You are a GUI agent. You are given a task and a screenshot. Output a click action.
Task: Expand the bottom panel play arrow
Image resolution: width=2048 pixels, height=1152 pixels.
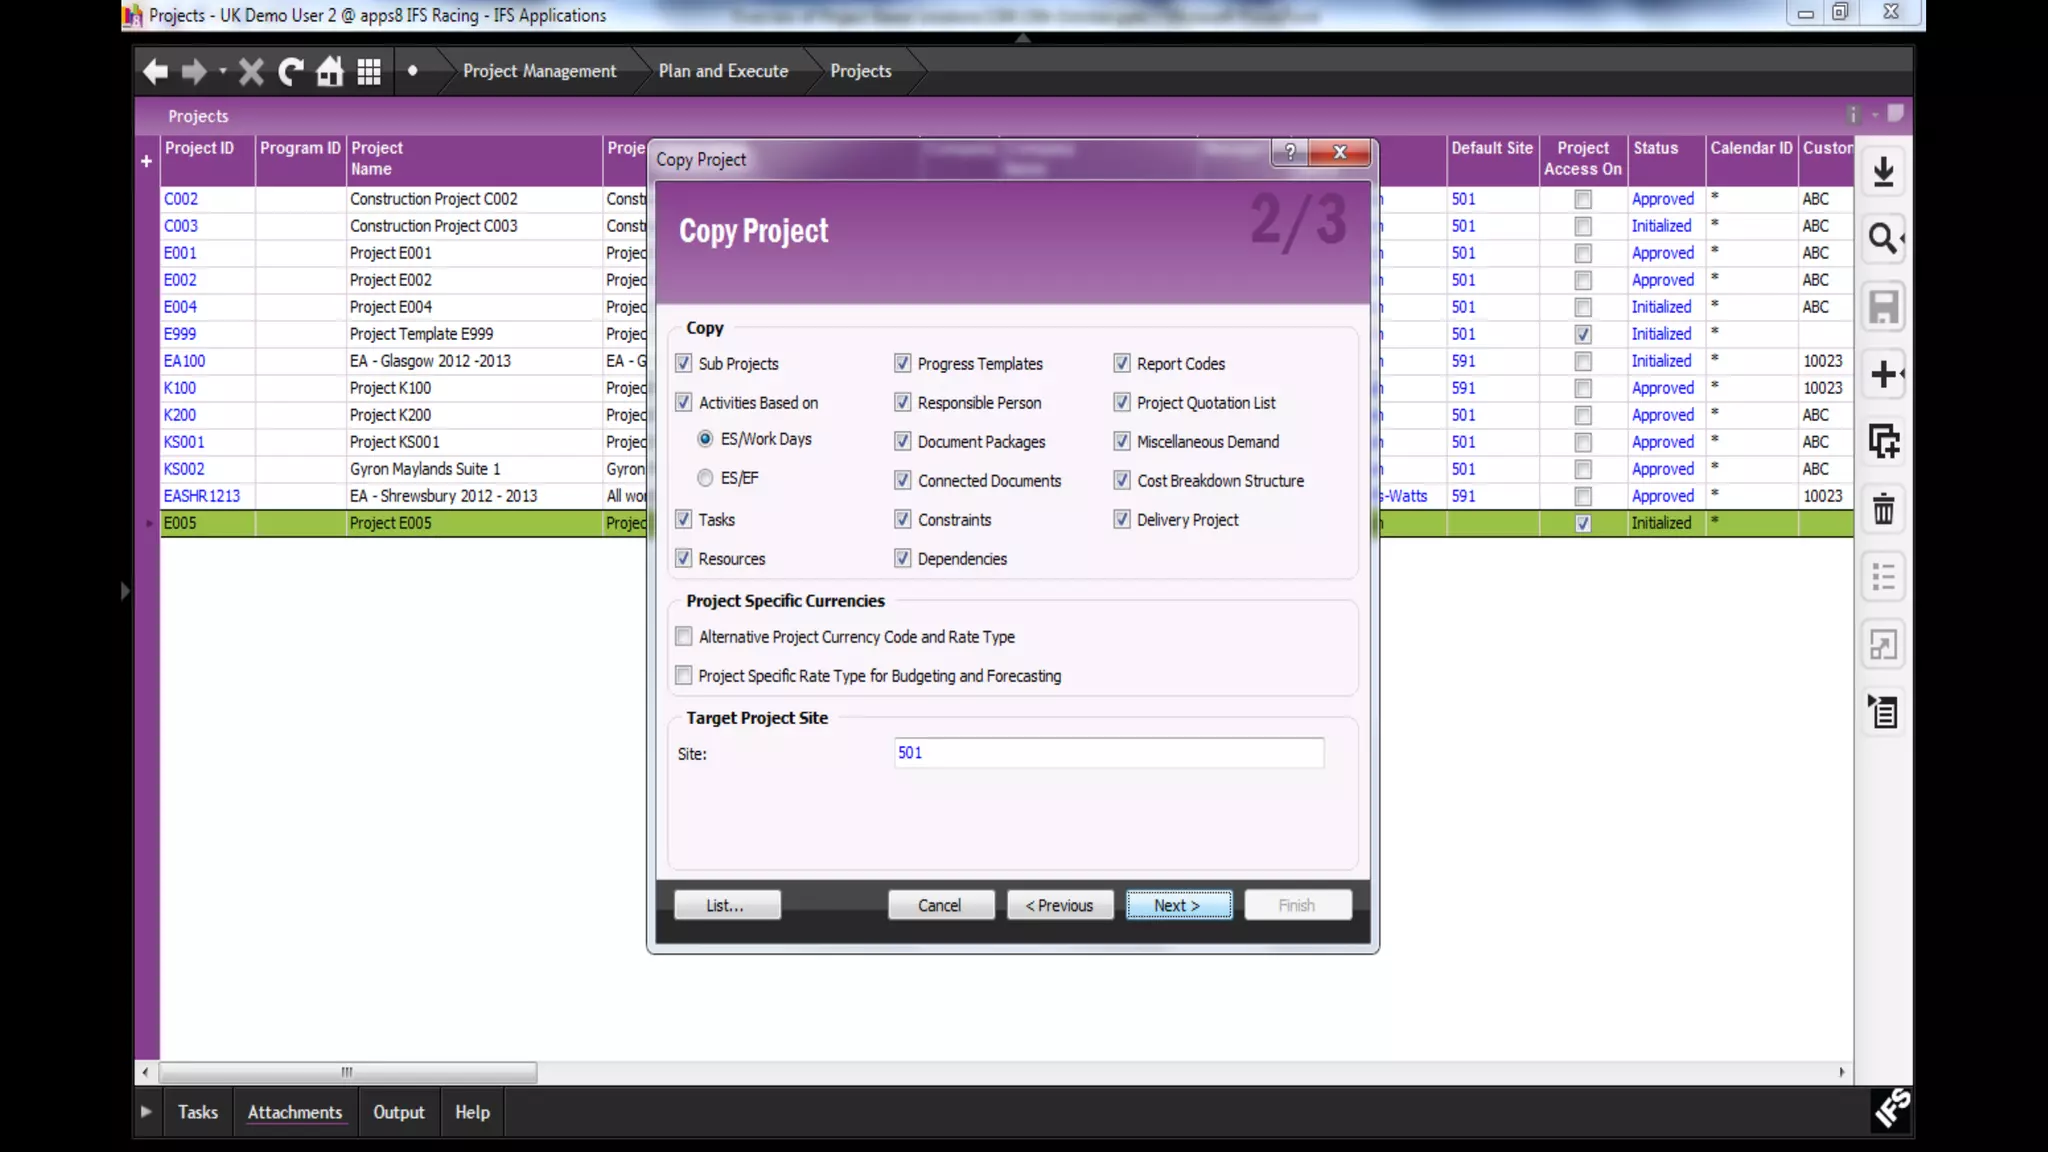146,1112
